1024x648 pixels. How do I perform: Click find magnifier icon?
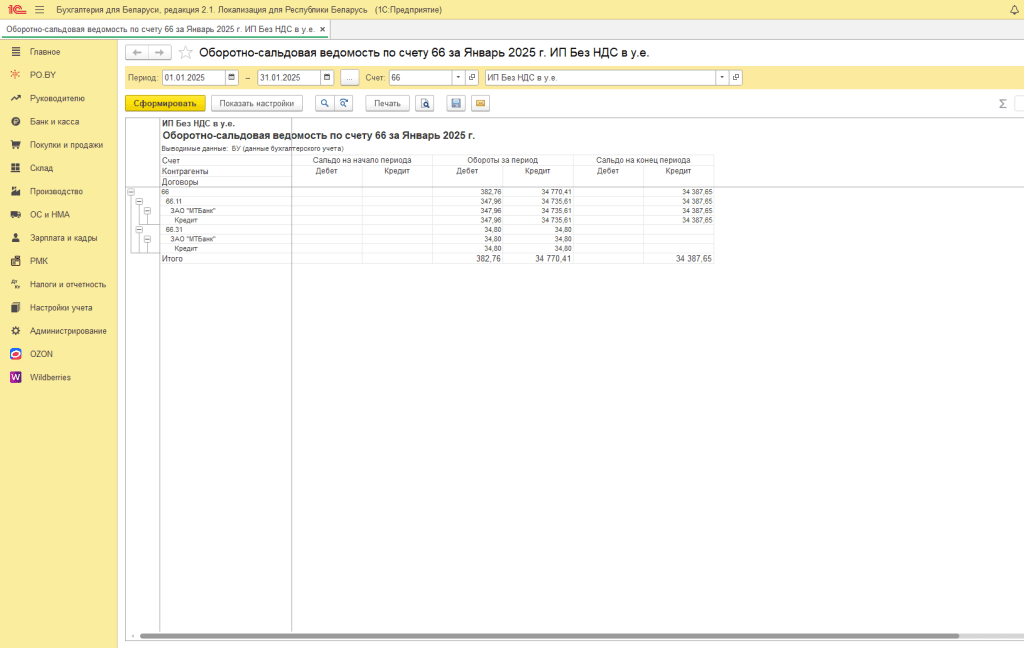coord(325,103)
